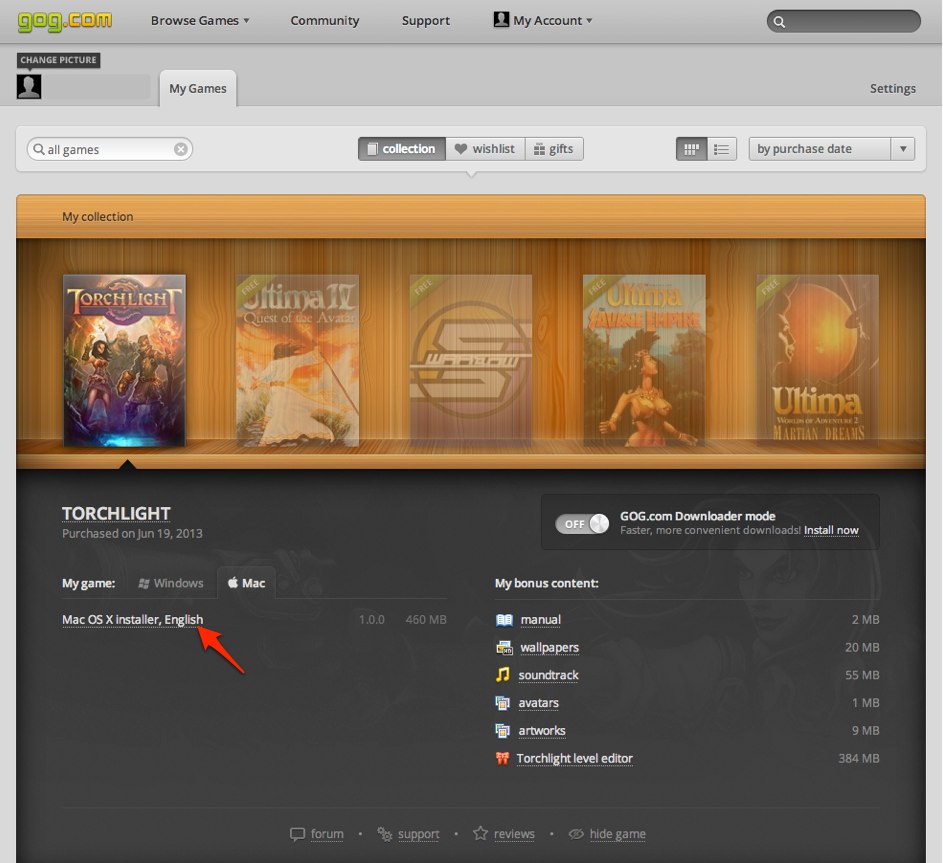Click the artworks icon

[503, 730]
